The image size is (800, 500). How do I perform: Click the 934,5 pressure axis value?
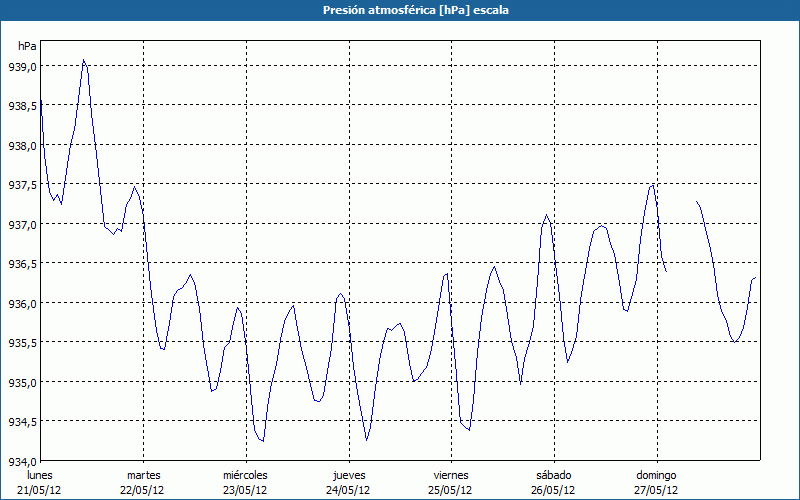click(22, 422)
